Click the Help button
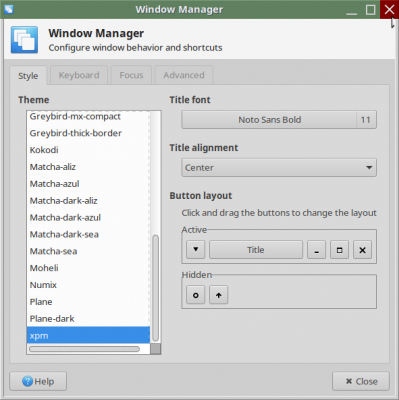Screen dimensions: 399x400 (x=38, y=381)
